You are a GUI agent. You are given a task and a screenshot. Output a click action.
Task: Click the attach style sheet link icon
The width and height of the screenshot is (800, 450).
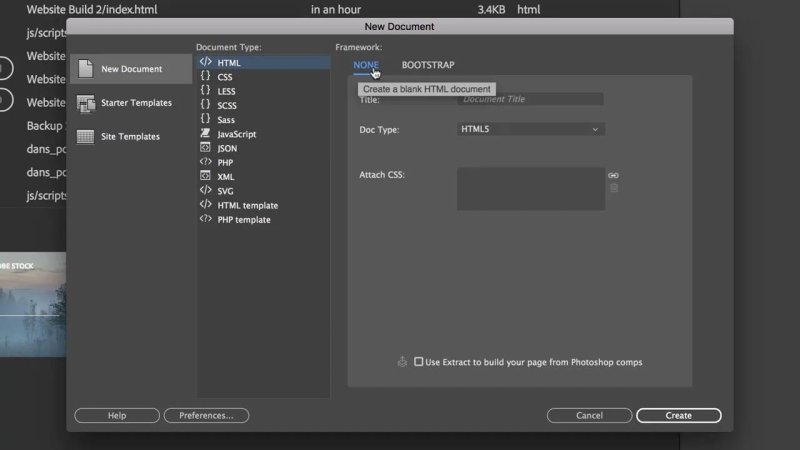[614, 176]
